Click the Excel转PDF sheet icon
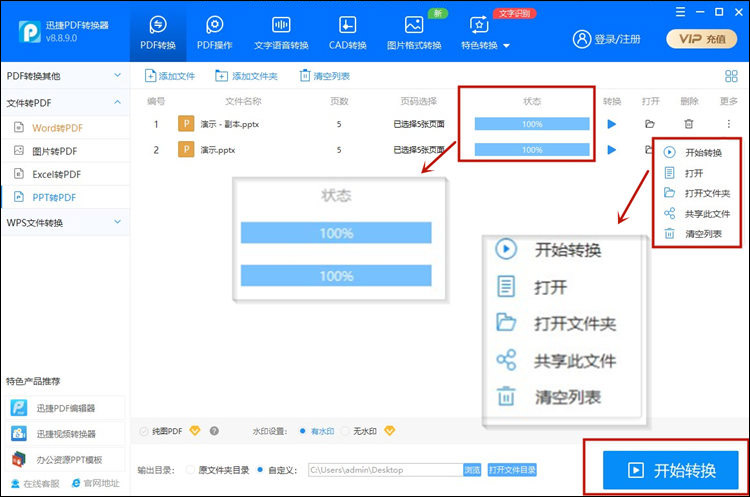This screenshot has width=750, height=497. 19,174
